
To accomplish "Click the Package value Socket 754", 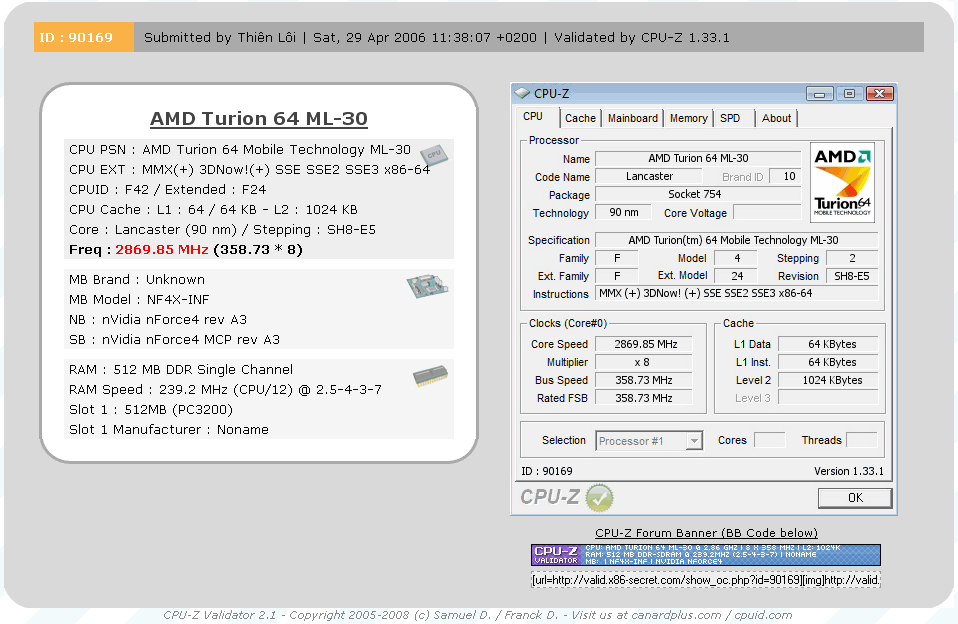I will (x=698, y=194).
